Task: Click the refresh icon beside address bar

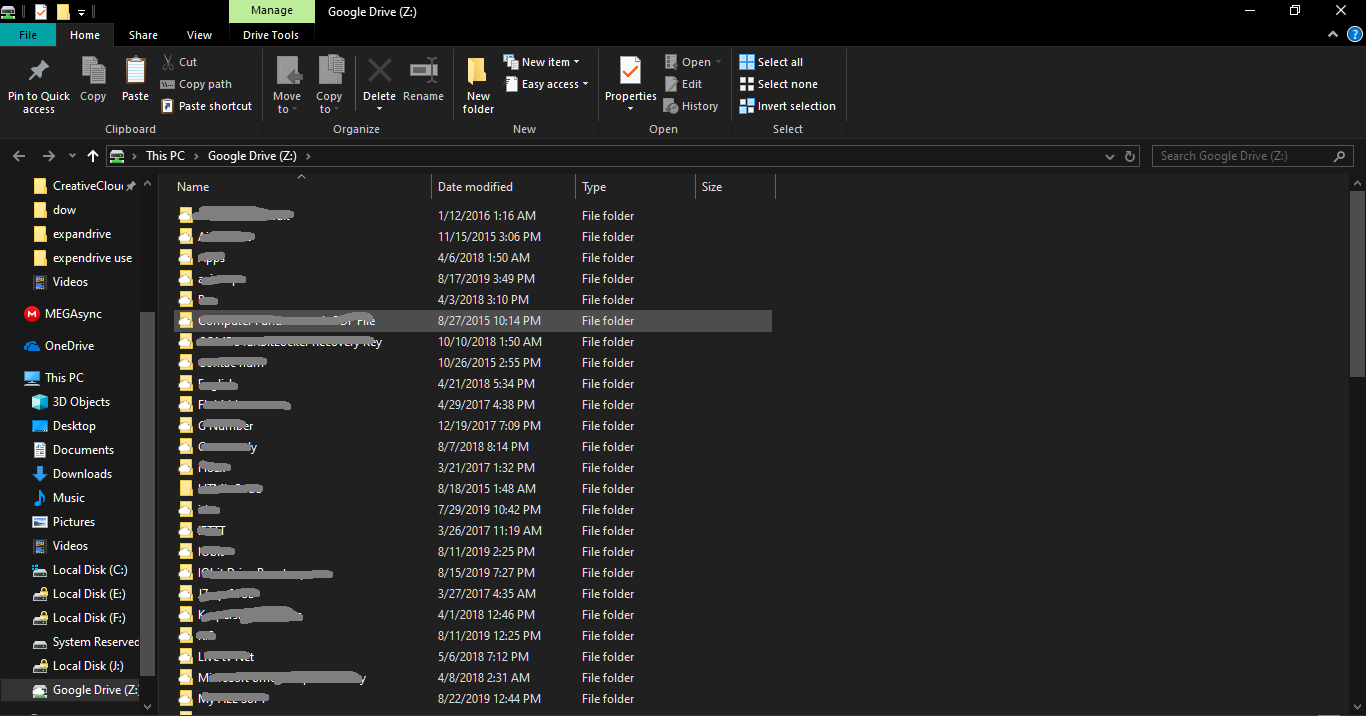Action: coord(1131,157)
